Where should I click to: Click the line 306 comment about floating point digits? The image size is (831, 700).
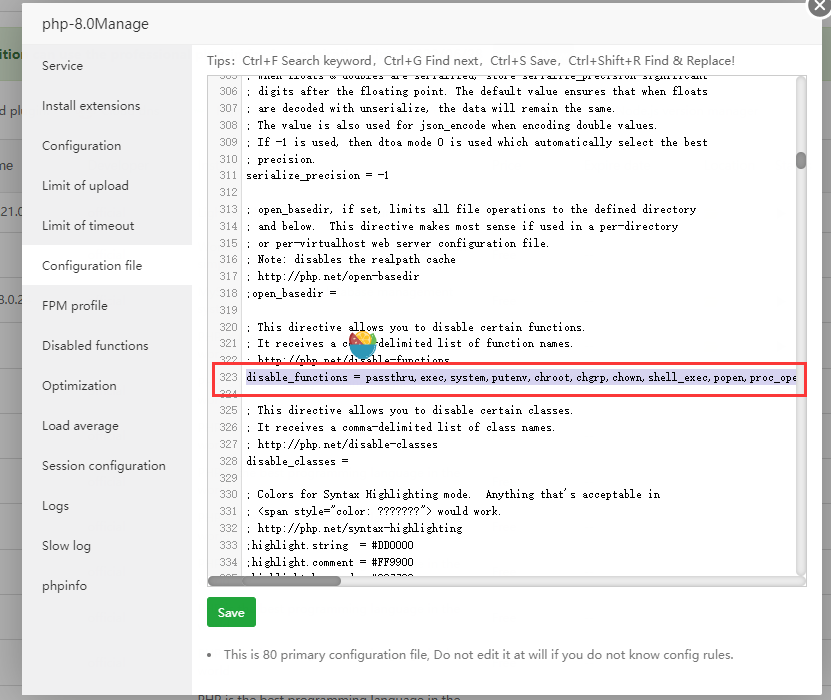[x=477, y=91]
